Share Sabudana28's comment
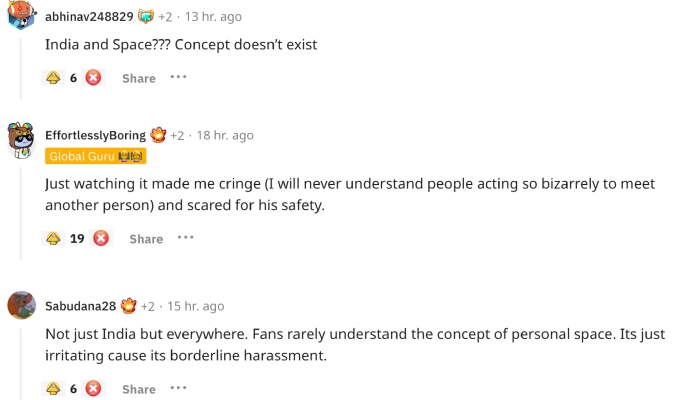 tap(139, 388)
